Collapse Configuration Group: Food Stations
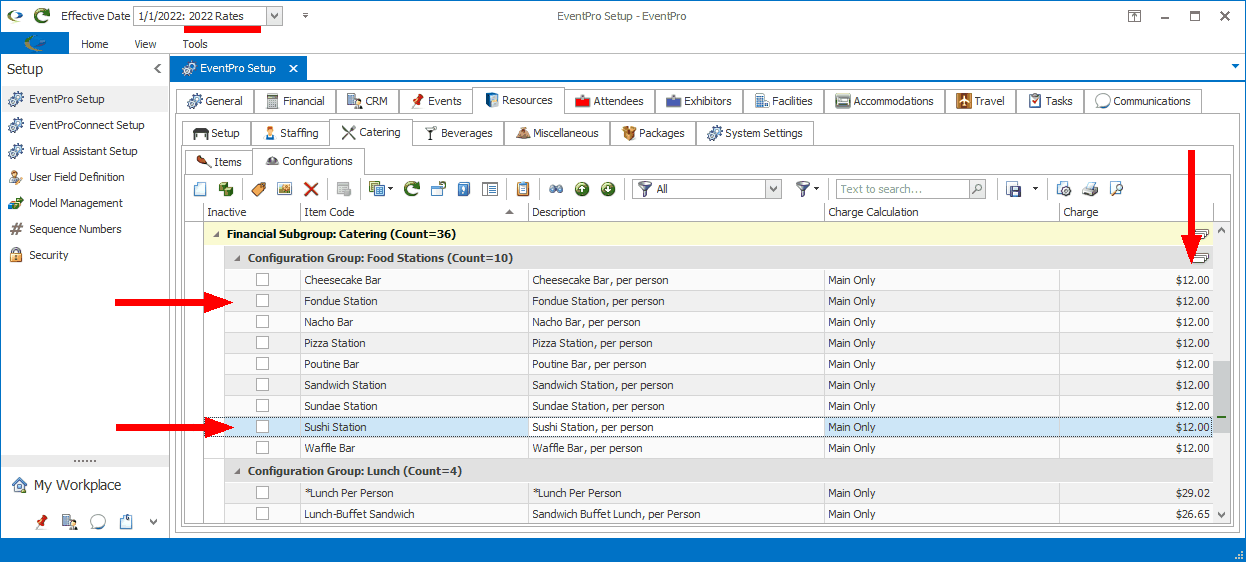This screenshot has height=562, width=1246. pos(237,258)
